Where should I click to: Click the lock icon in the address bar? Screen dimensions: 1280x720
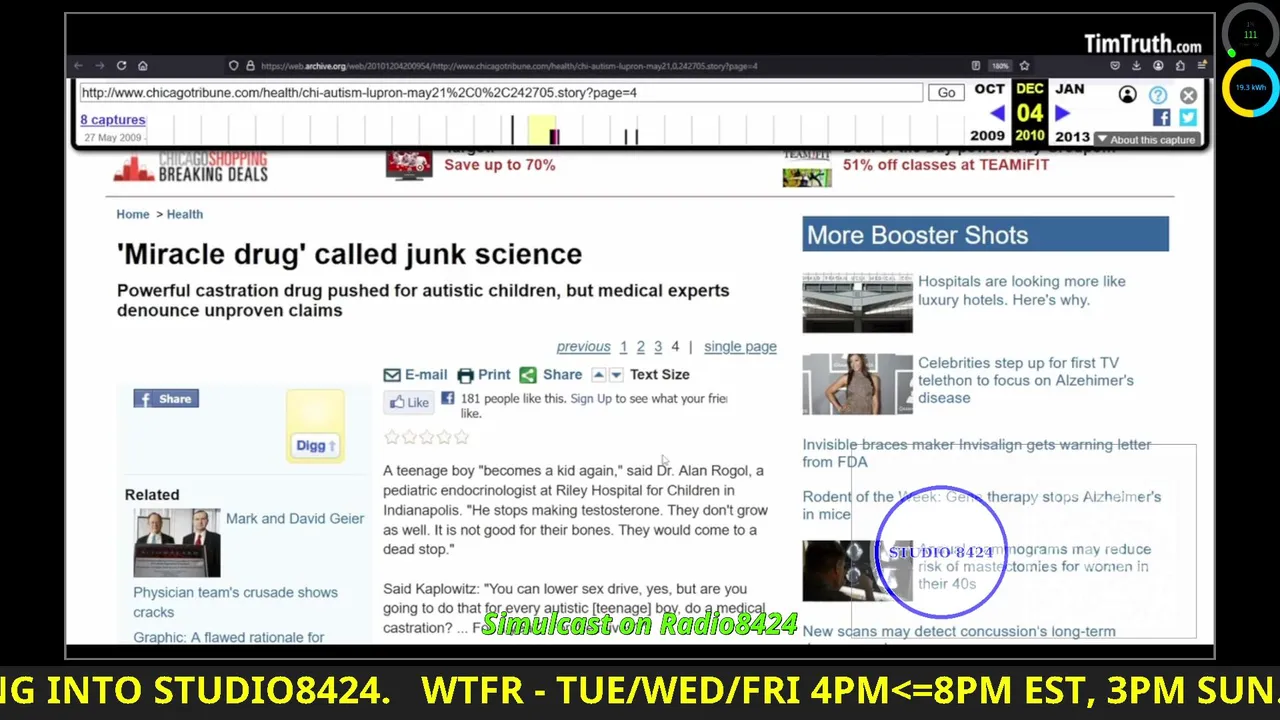pos(250,66)
